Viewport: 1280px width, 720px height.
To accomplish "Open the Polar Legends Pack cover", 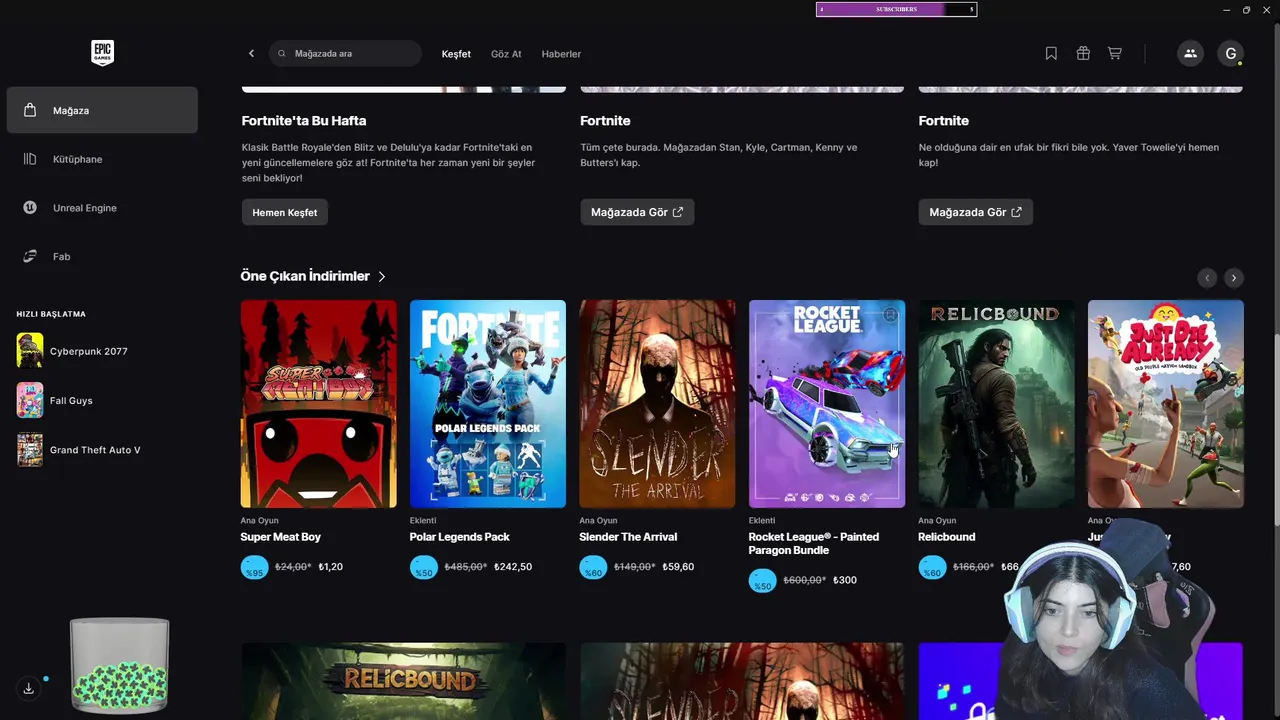I will tap(488, 404).
